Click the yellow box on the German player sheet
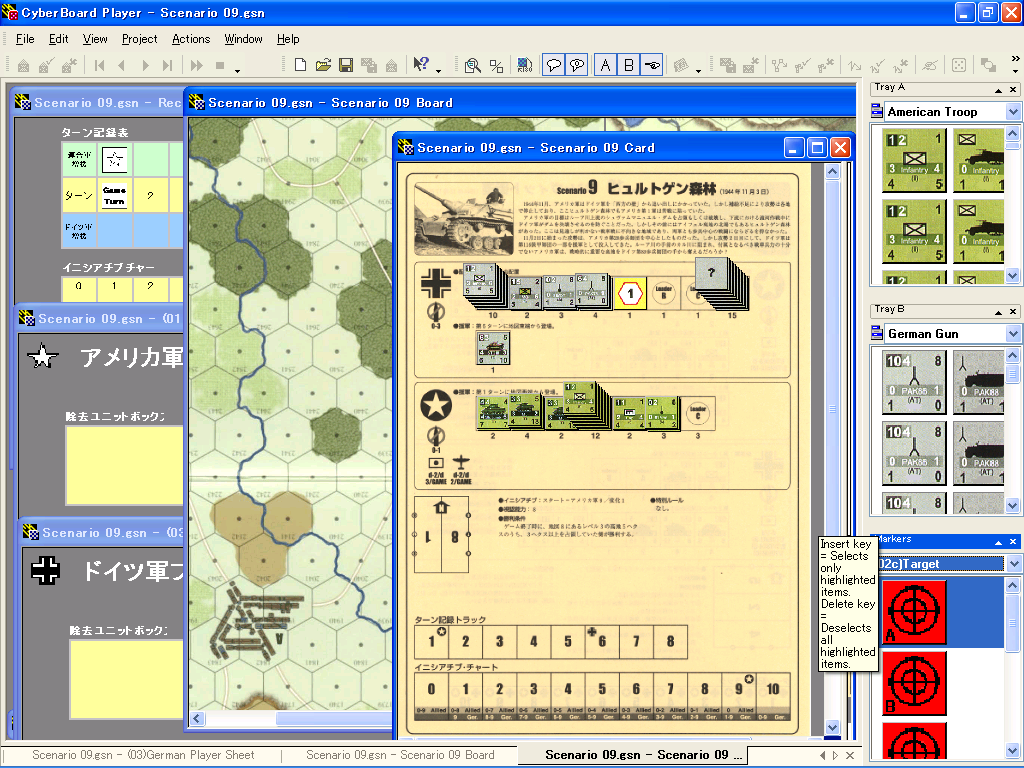The image size is (1024, 768). (x=127, y=679)
